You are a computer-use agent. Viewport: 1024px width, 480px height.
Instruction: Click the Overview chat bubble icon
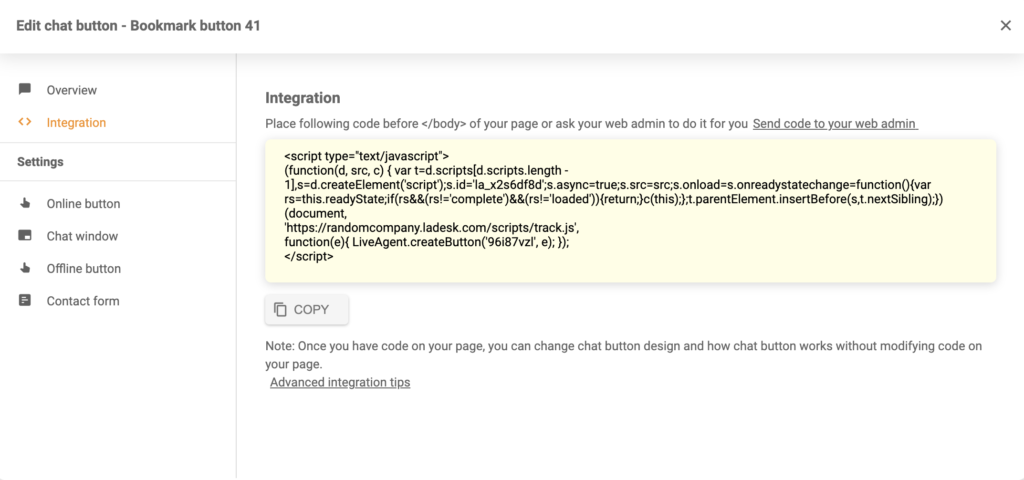(25, 90)
